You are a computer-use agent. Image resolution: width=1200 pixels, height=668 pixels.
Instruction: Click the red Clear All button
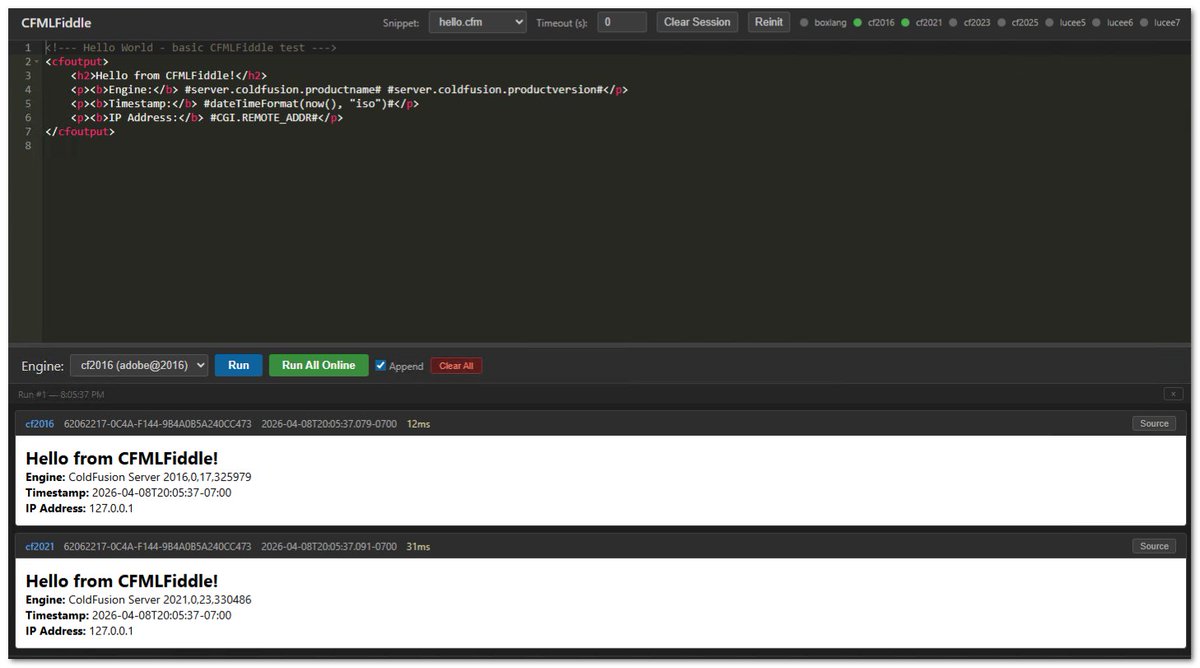pos(456,366)
